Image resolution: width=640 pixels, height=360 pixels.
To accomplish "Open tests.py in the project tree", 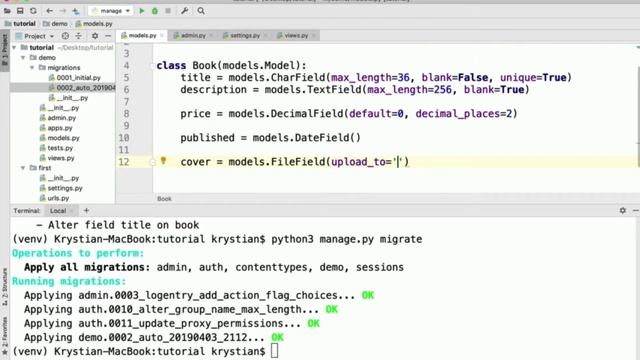I will click(56, 148).
